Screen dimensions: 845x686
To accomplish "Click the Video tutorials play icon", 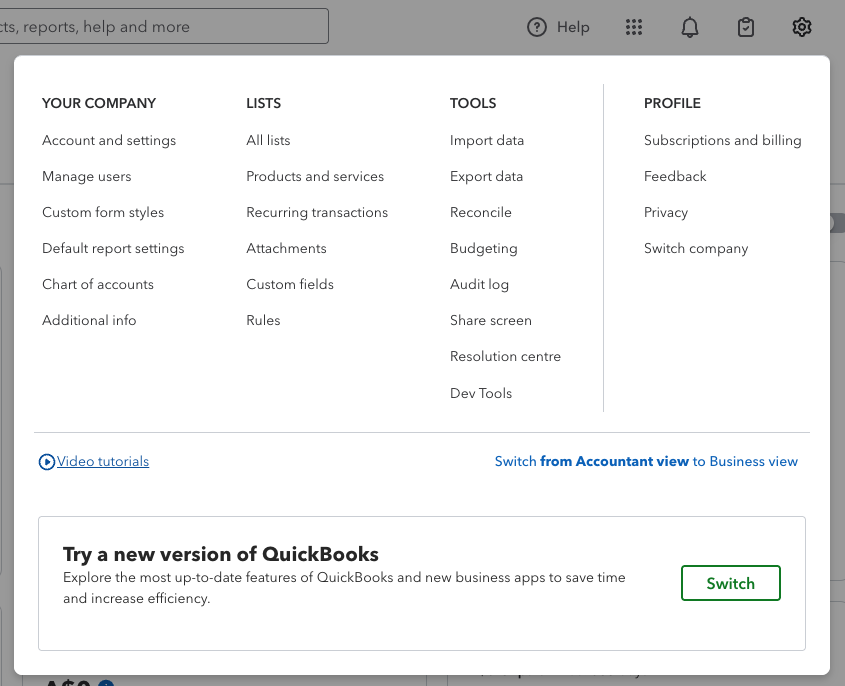I will tap(47, 462).
